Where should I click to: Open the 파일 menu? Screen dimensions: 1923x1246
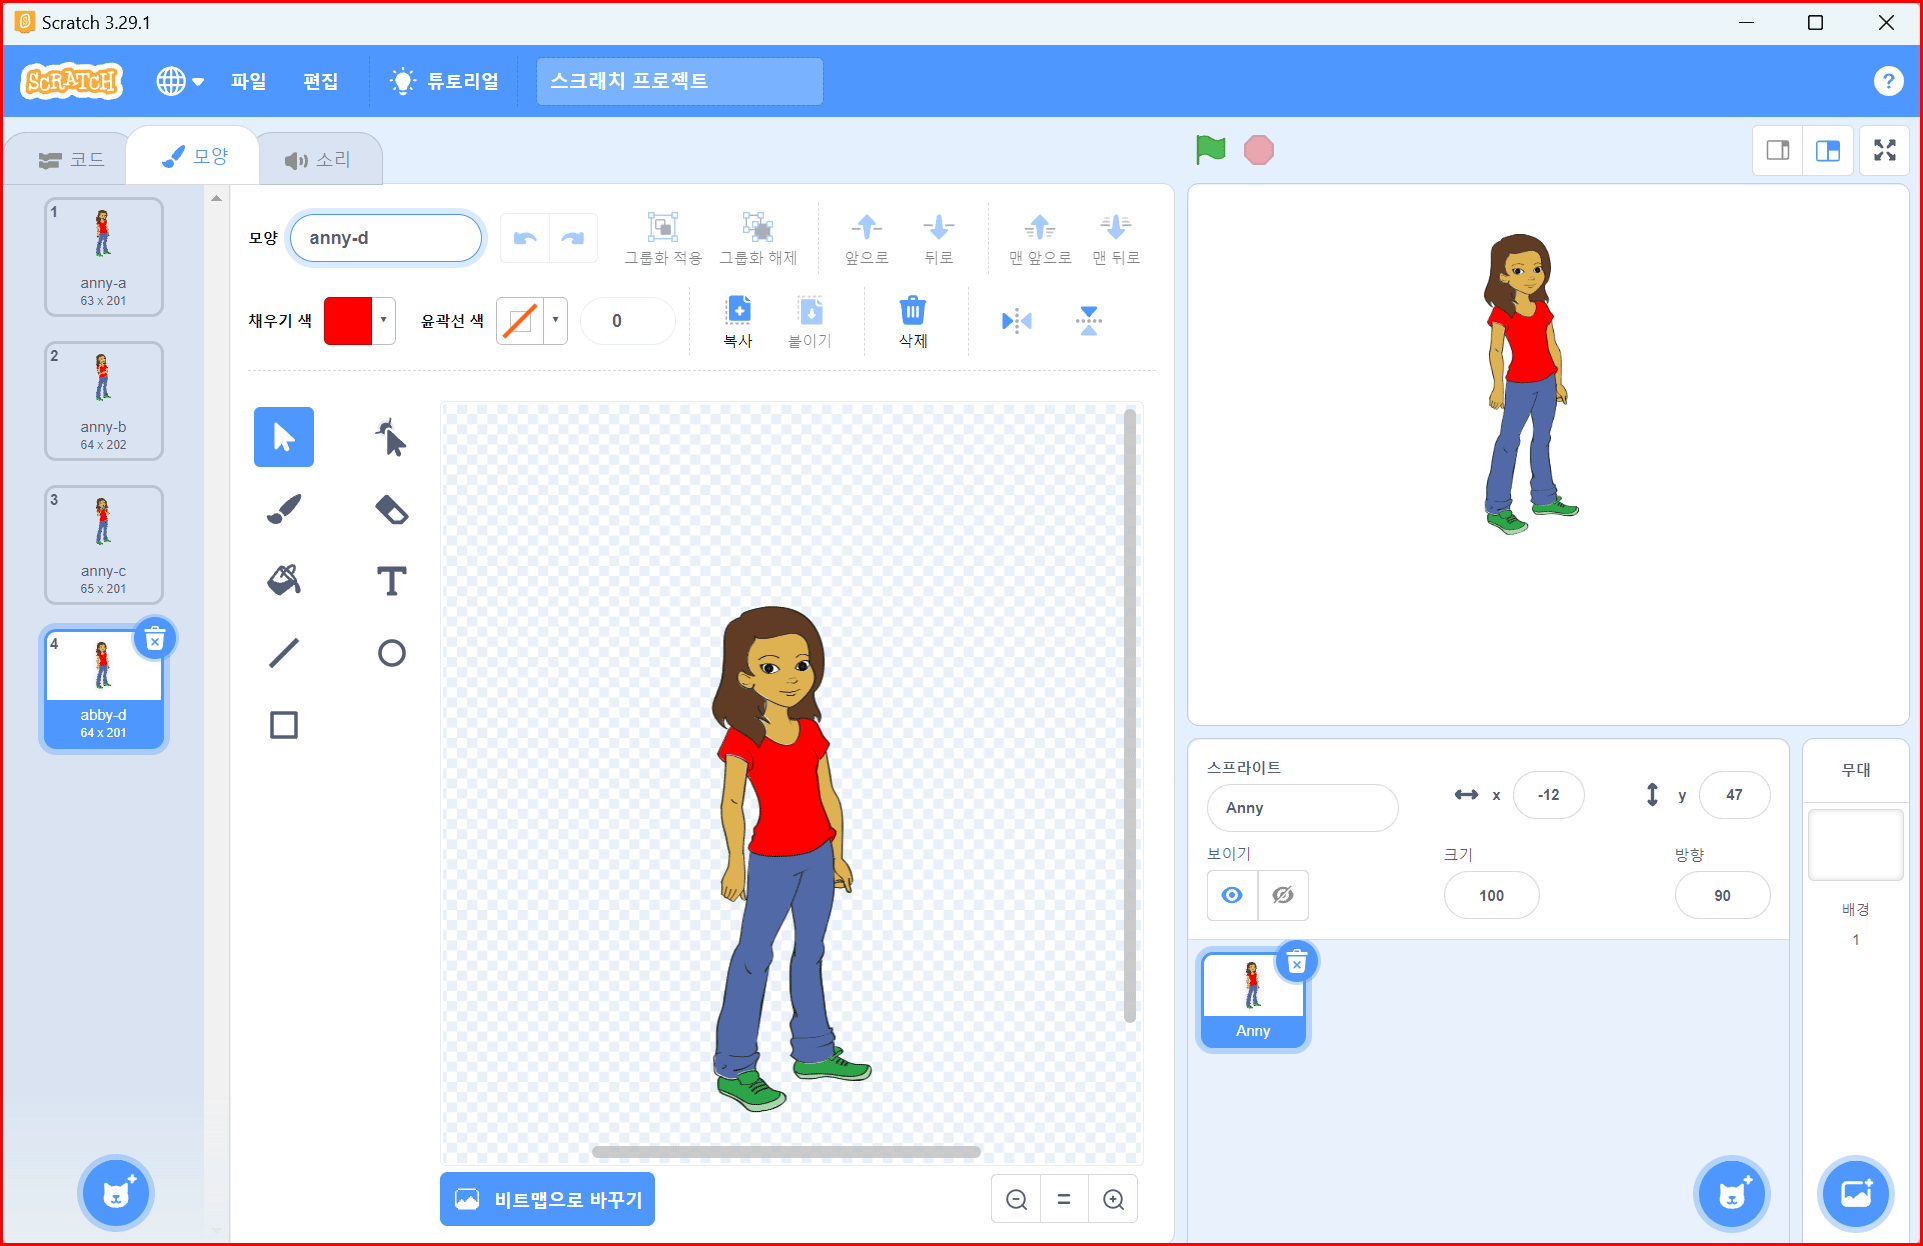(x=248, y=81)
